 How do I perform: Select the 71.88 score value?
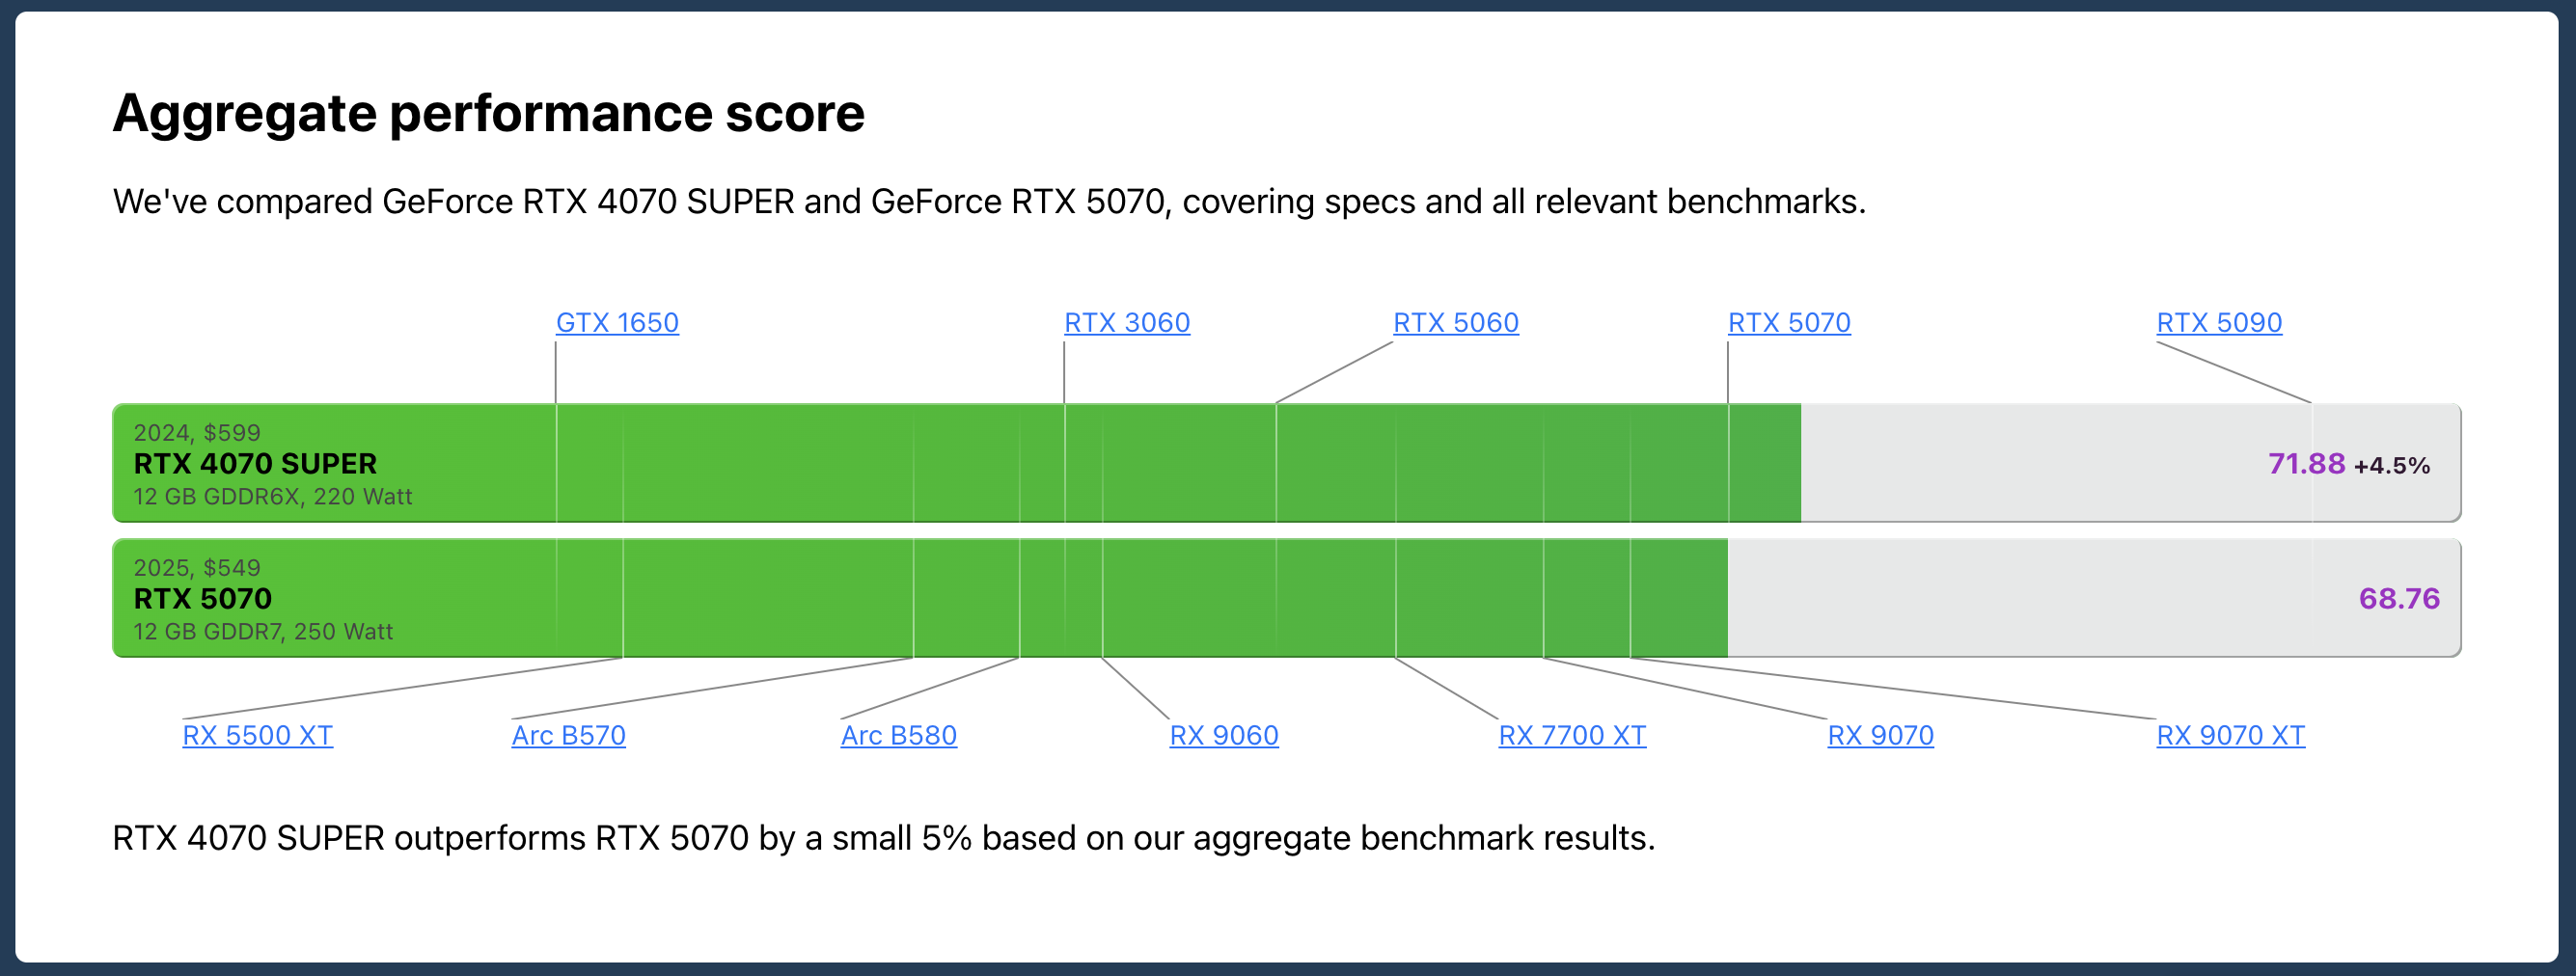click(2306, 464)
